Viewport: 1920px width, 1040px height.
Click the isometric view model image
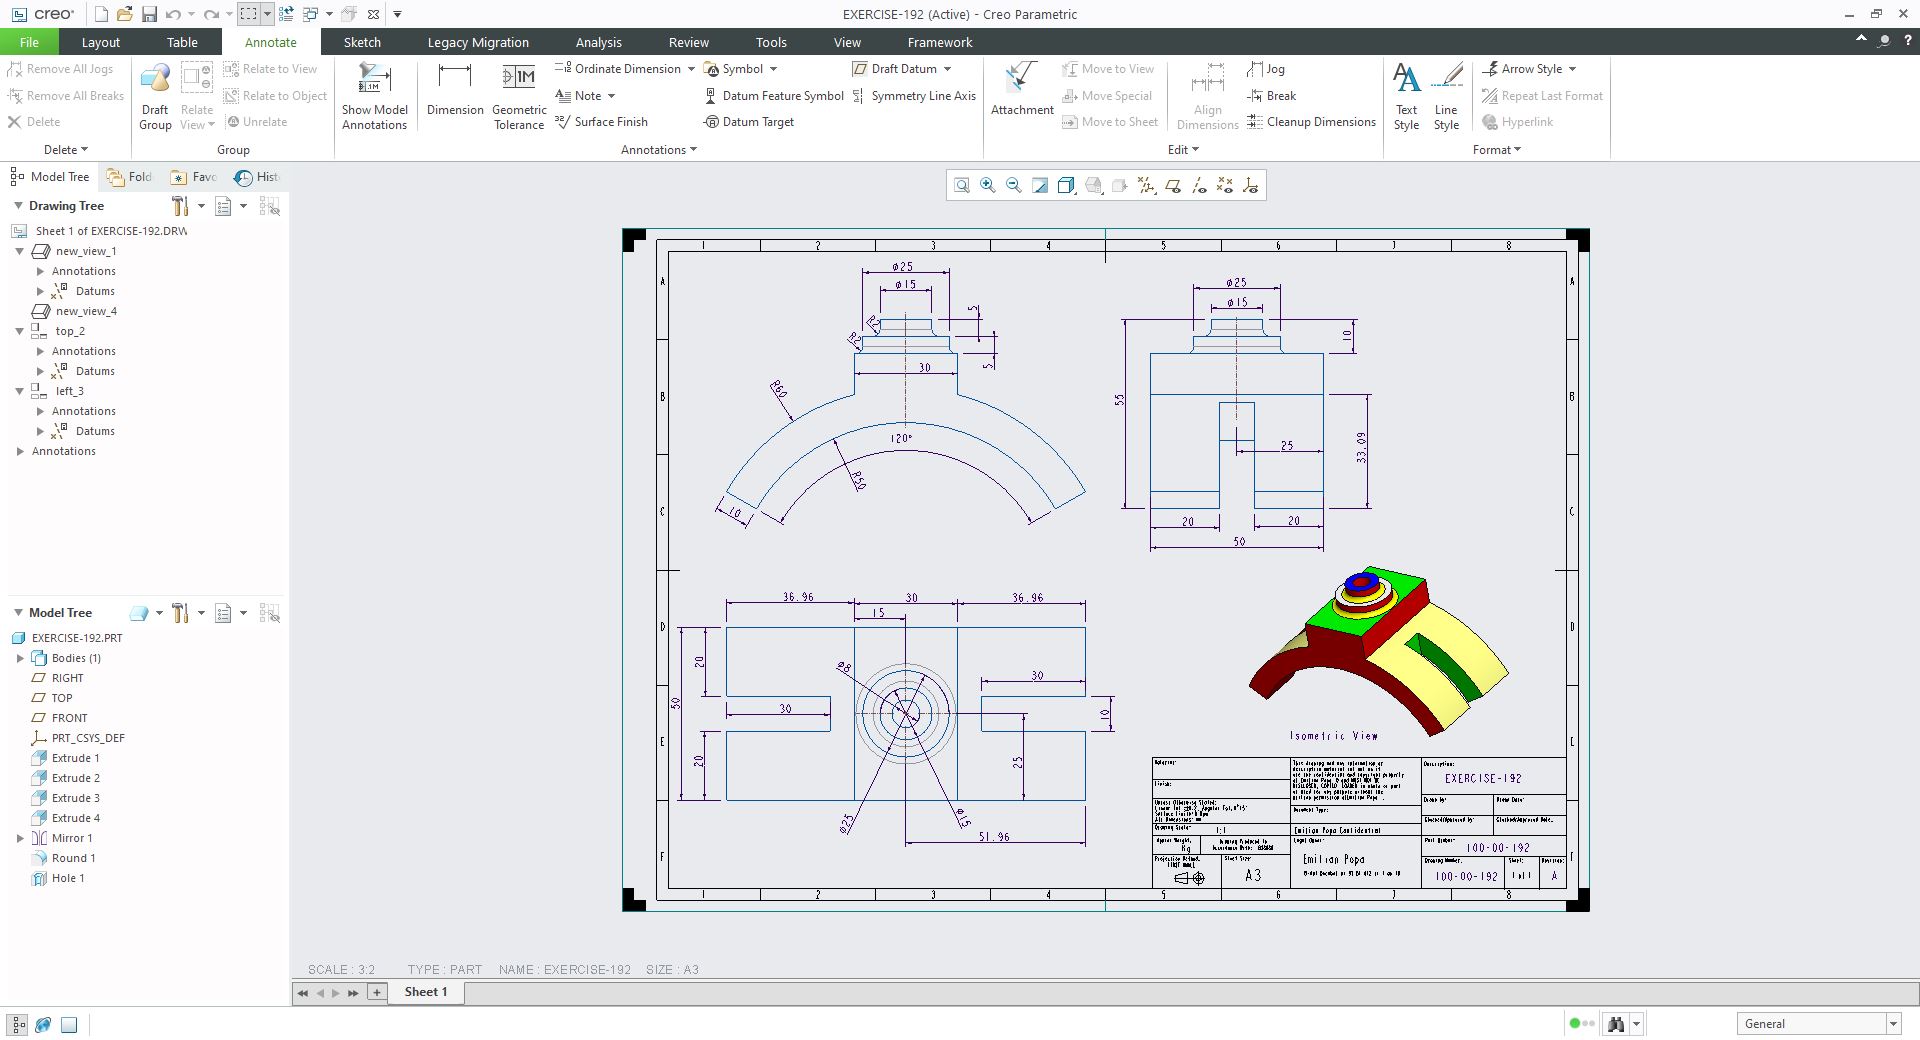[x=1378, y=650]
